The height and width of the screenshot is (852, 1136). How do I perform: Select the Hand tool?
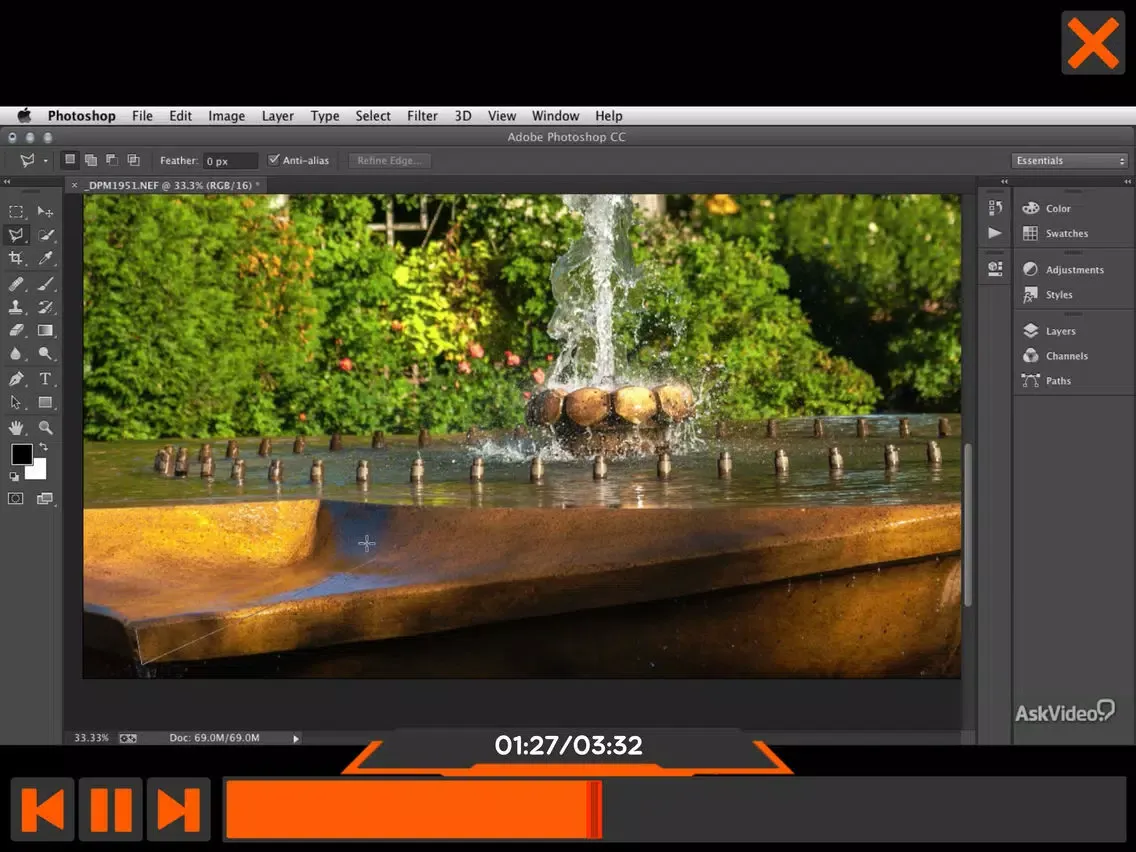tap(16, 427)
